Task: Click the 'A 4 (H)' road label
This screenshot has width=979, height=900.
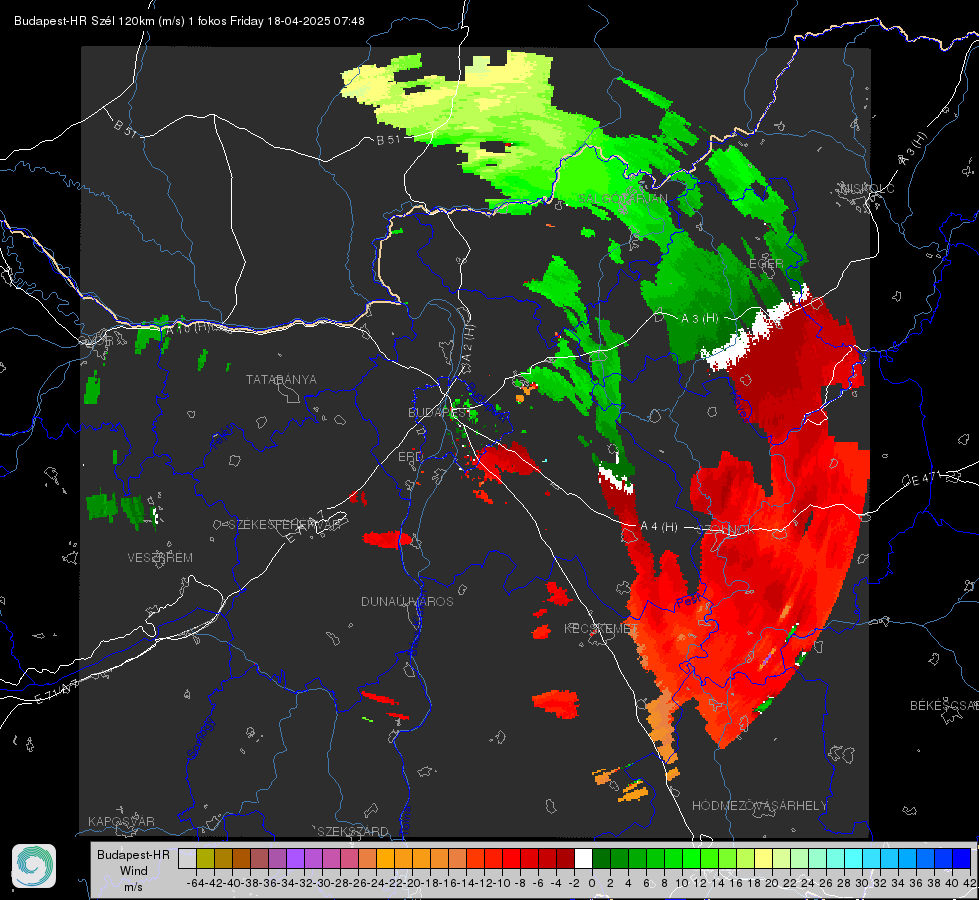Action: click(659, 527)
